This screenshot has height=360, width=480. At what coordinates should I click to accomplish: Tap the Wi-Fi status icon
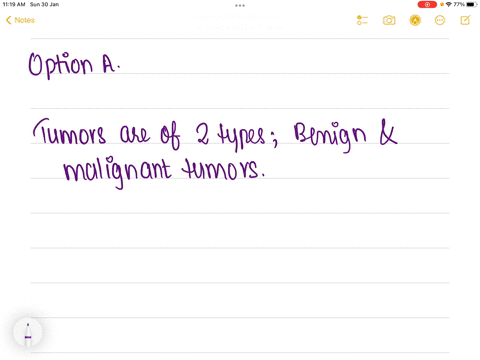(x=449, y=5)
